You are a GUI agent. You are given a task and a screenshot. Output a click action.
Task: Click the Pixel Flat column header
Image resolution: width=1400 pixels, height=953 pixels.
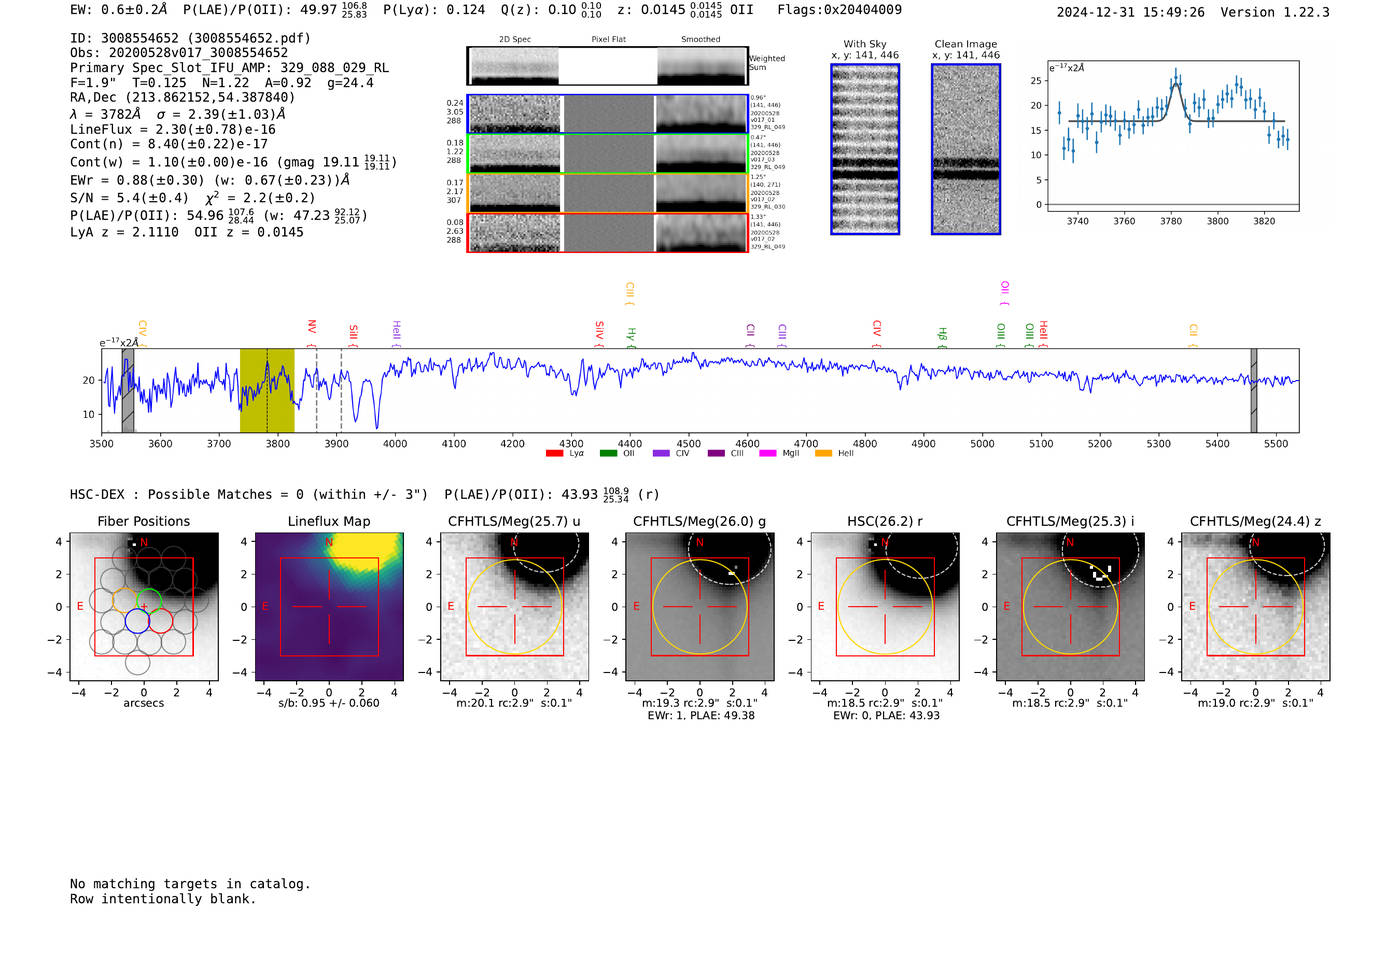[608, 40]
